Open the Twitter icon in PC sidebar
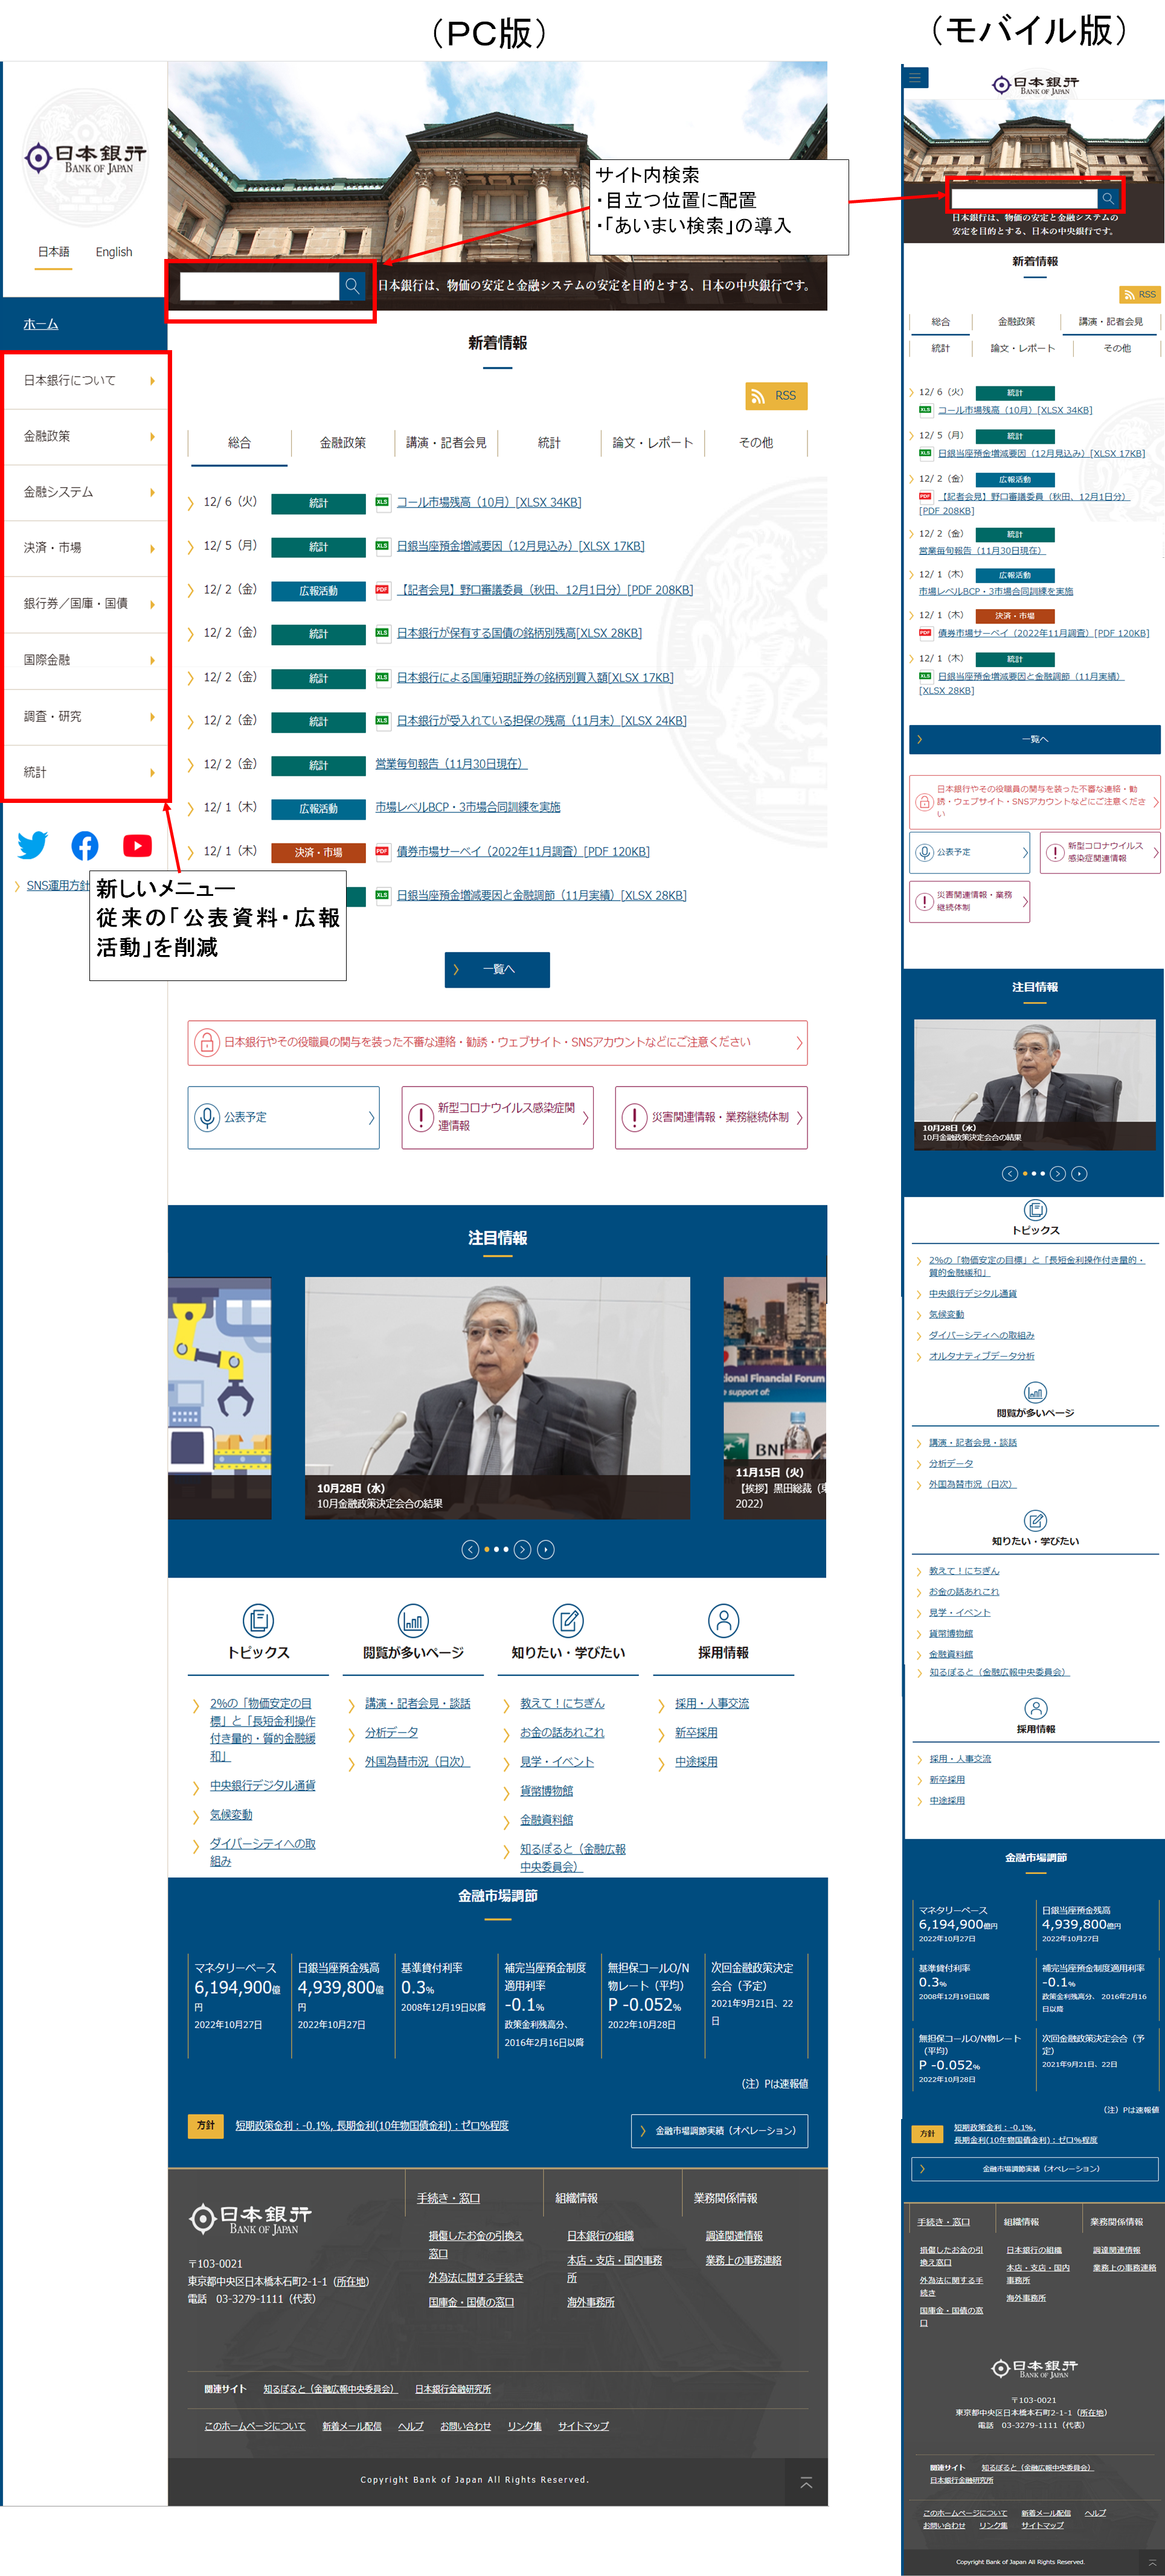 [x=32, y=845]
